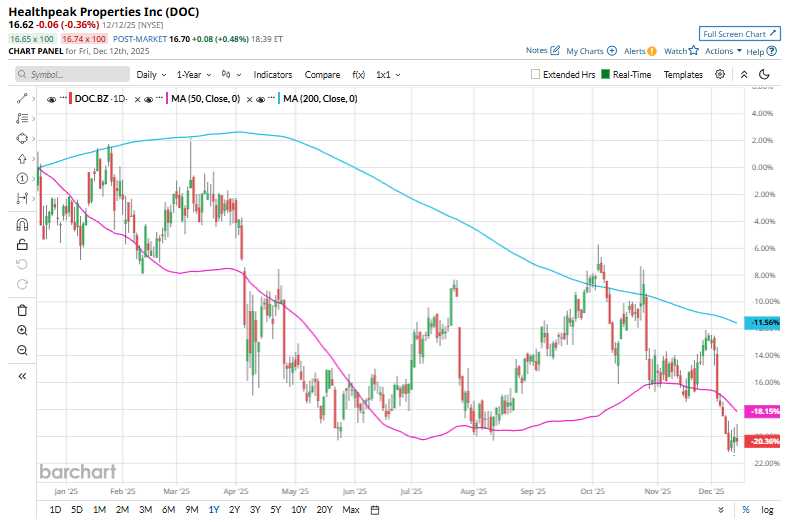Delete drawings with the trash icon
This screenshot has width=785, height=522.
coord(22,310)
